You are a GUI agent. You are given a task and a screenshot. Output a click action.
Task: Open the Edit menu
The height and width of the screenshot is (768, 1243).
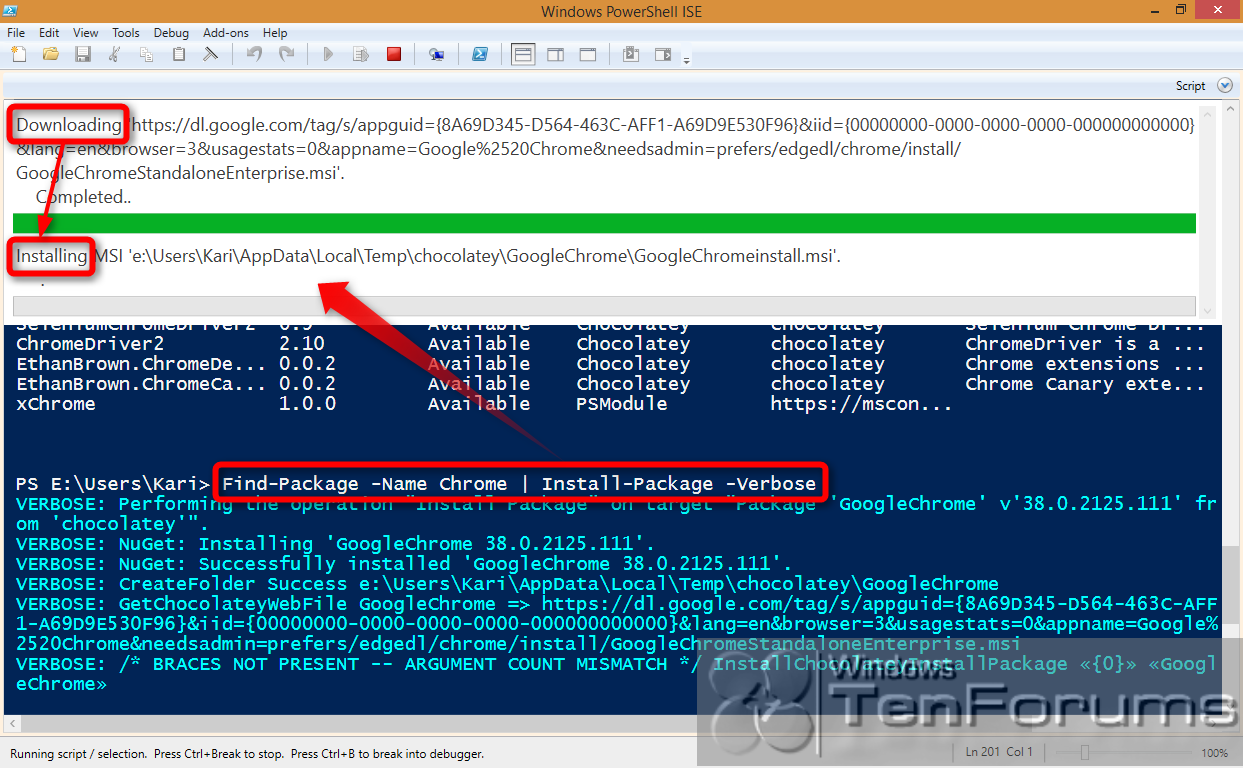pyautogui.click(x=49, y=33)
